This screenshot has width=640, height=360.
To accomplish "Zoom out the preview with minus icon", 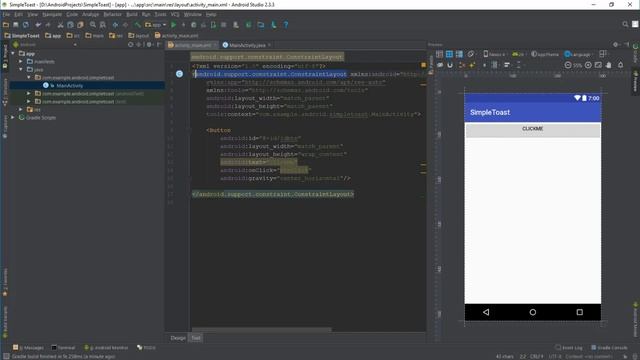I will click(568, 65).
